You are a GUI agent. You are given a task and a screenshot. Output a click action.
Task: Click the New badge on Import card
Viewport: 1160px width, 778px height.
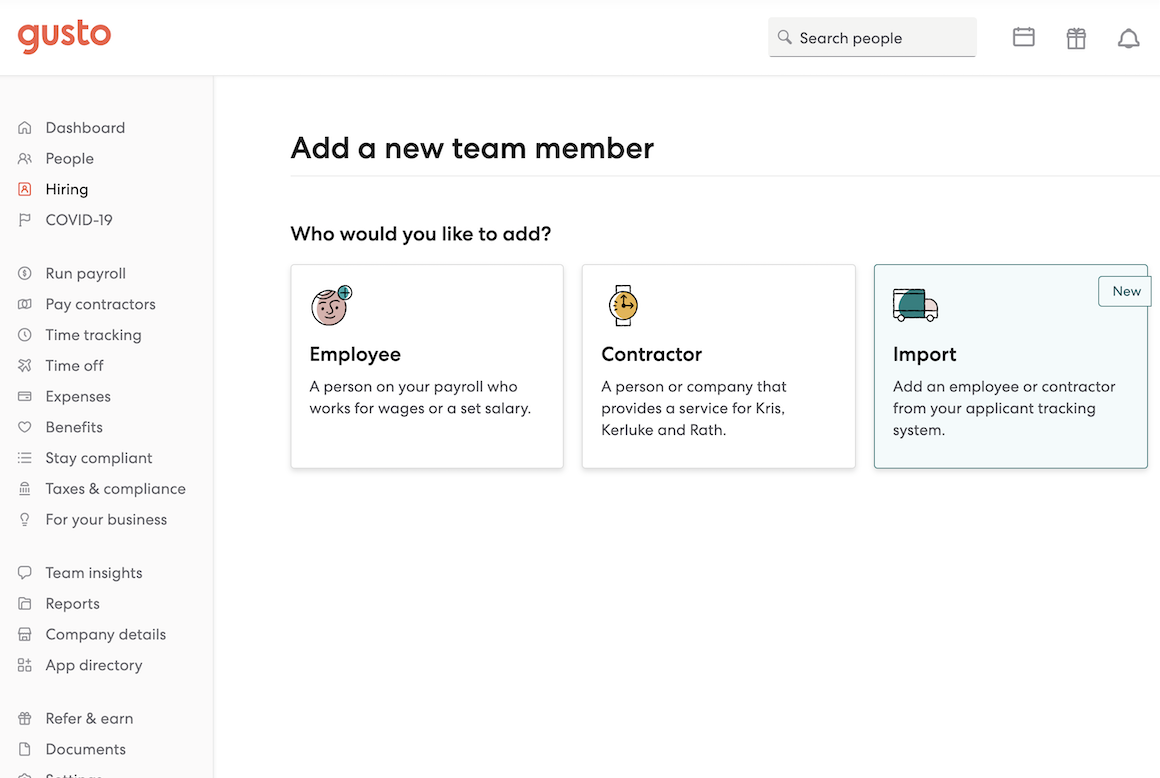[1125, 291]
